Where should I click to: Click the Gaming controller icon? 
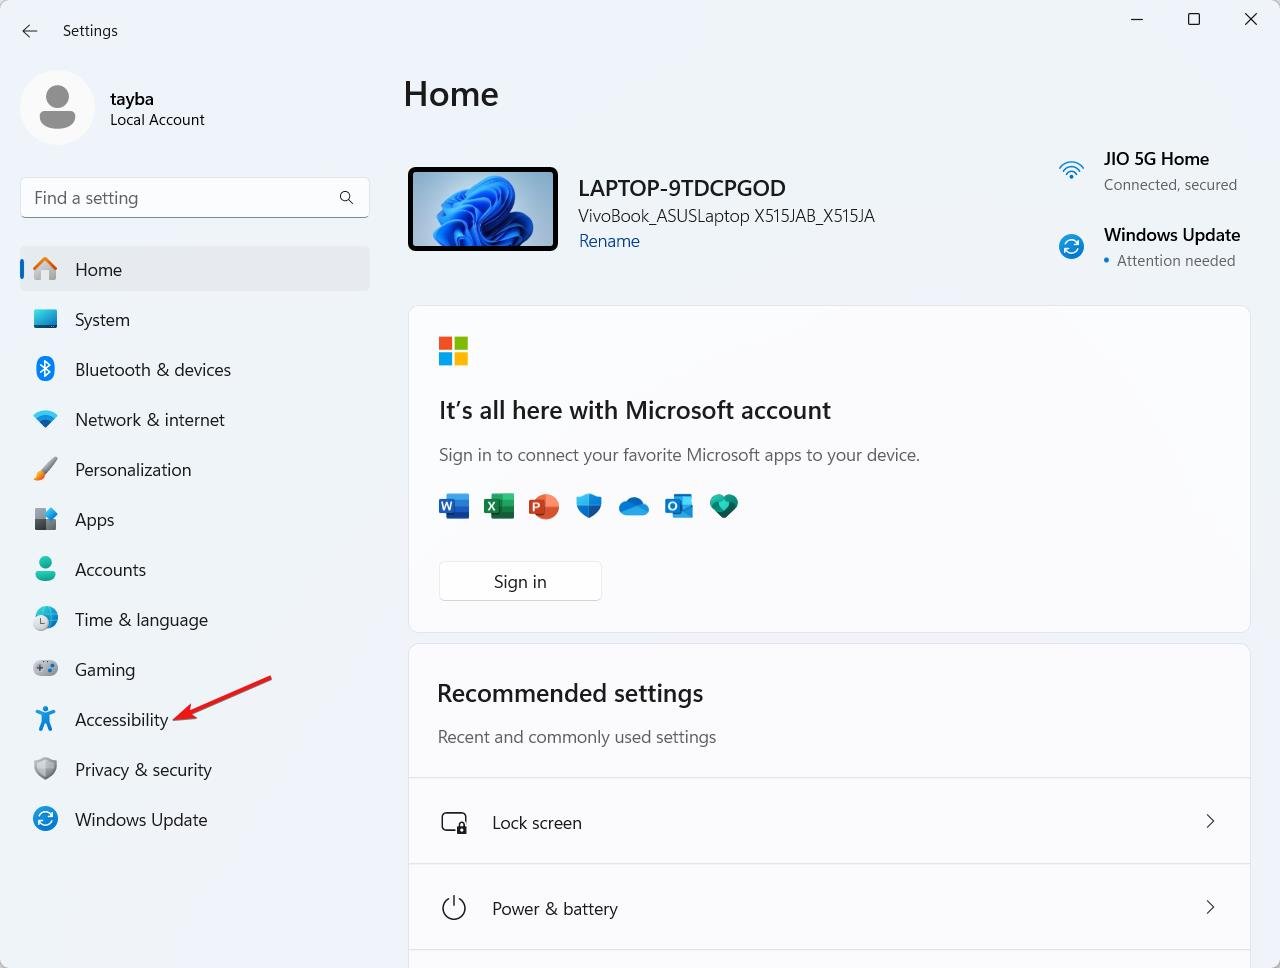click(x=45, y=668)
